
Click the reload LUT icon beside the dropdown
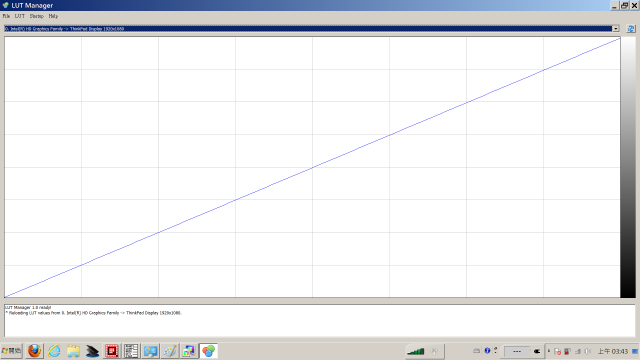click(x=631, y=29)
